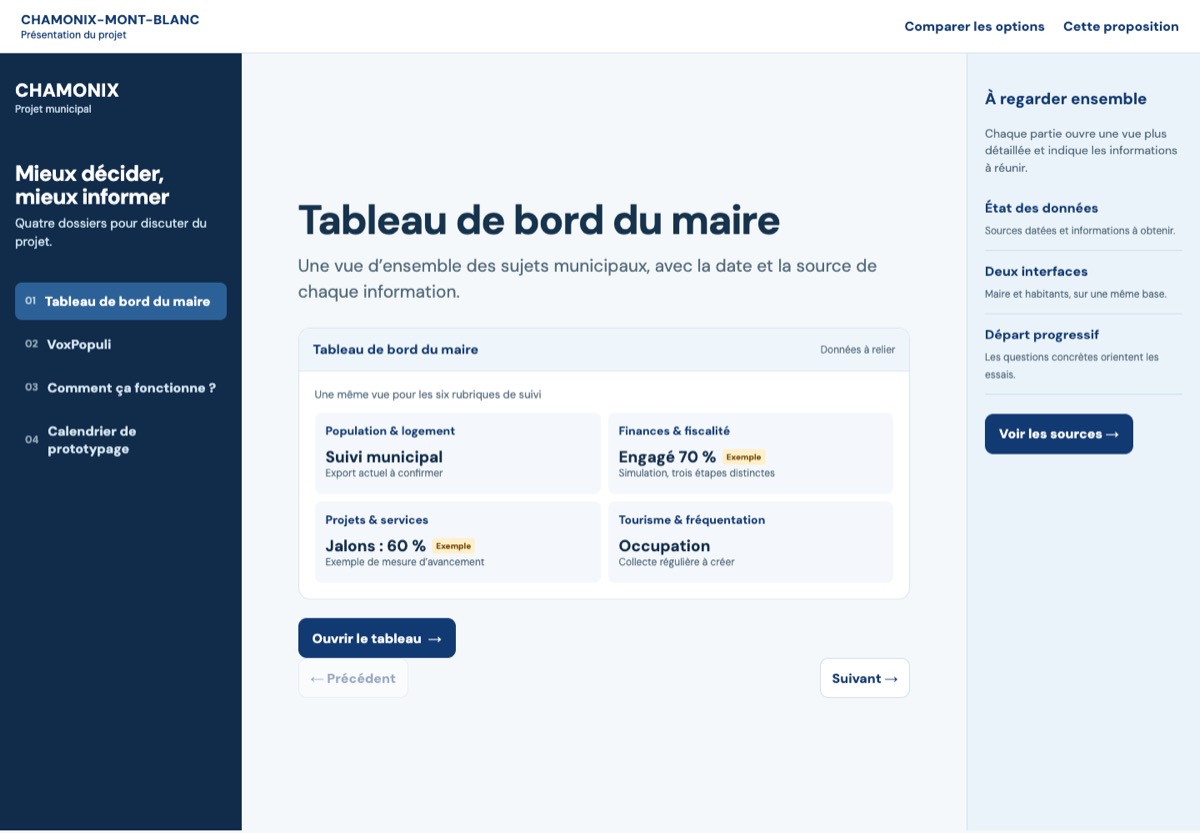This screenshot has height=833, width=1200.
Task: Open Comparer les options link
Action: click(x=974, y=27)
